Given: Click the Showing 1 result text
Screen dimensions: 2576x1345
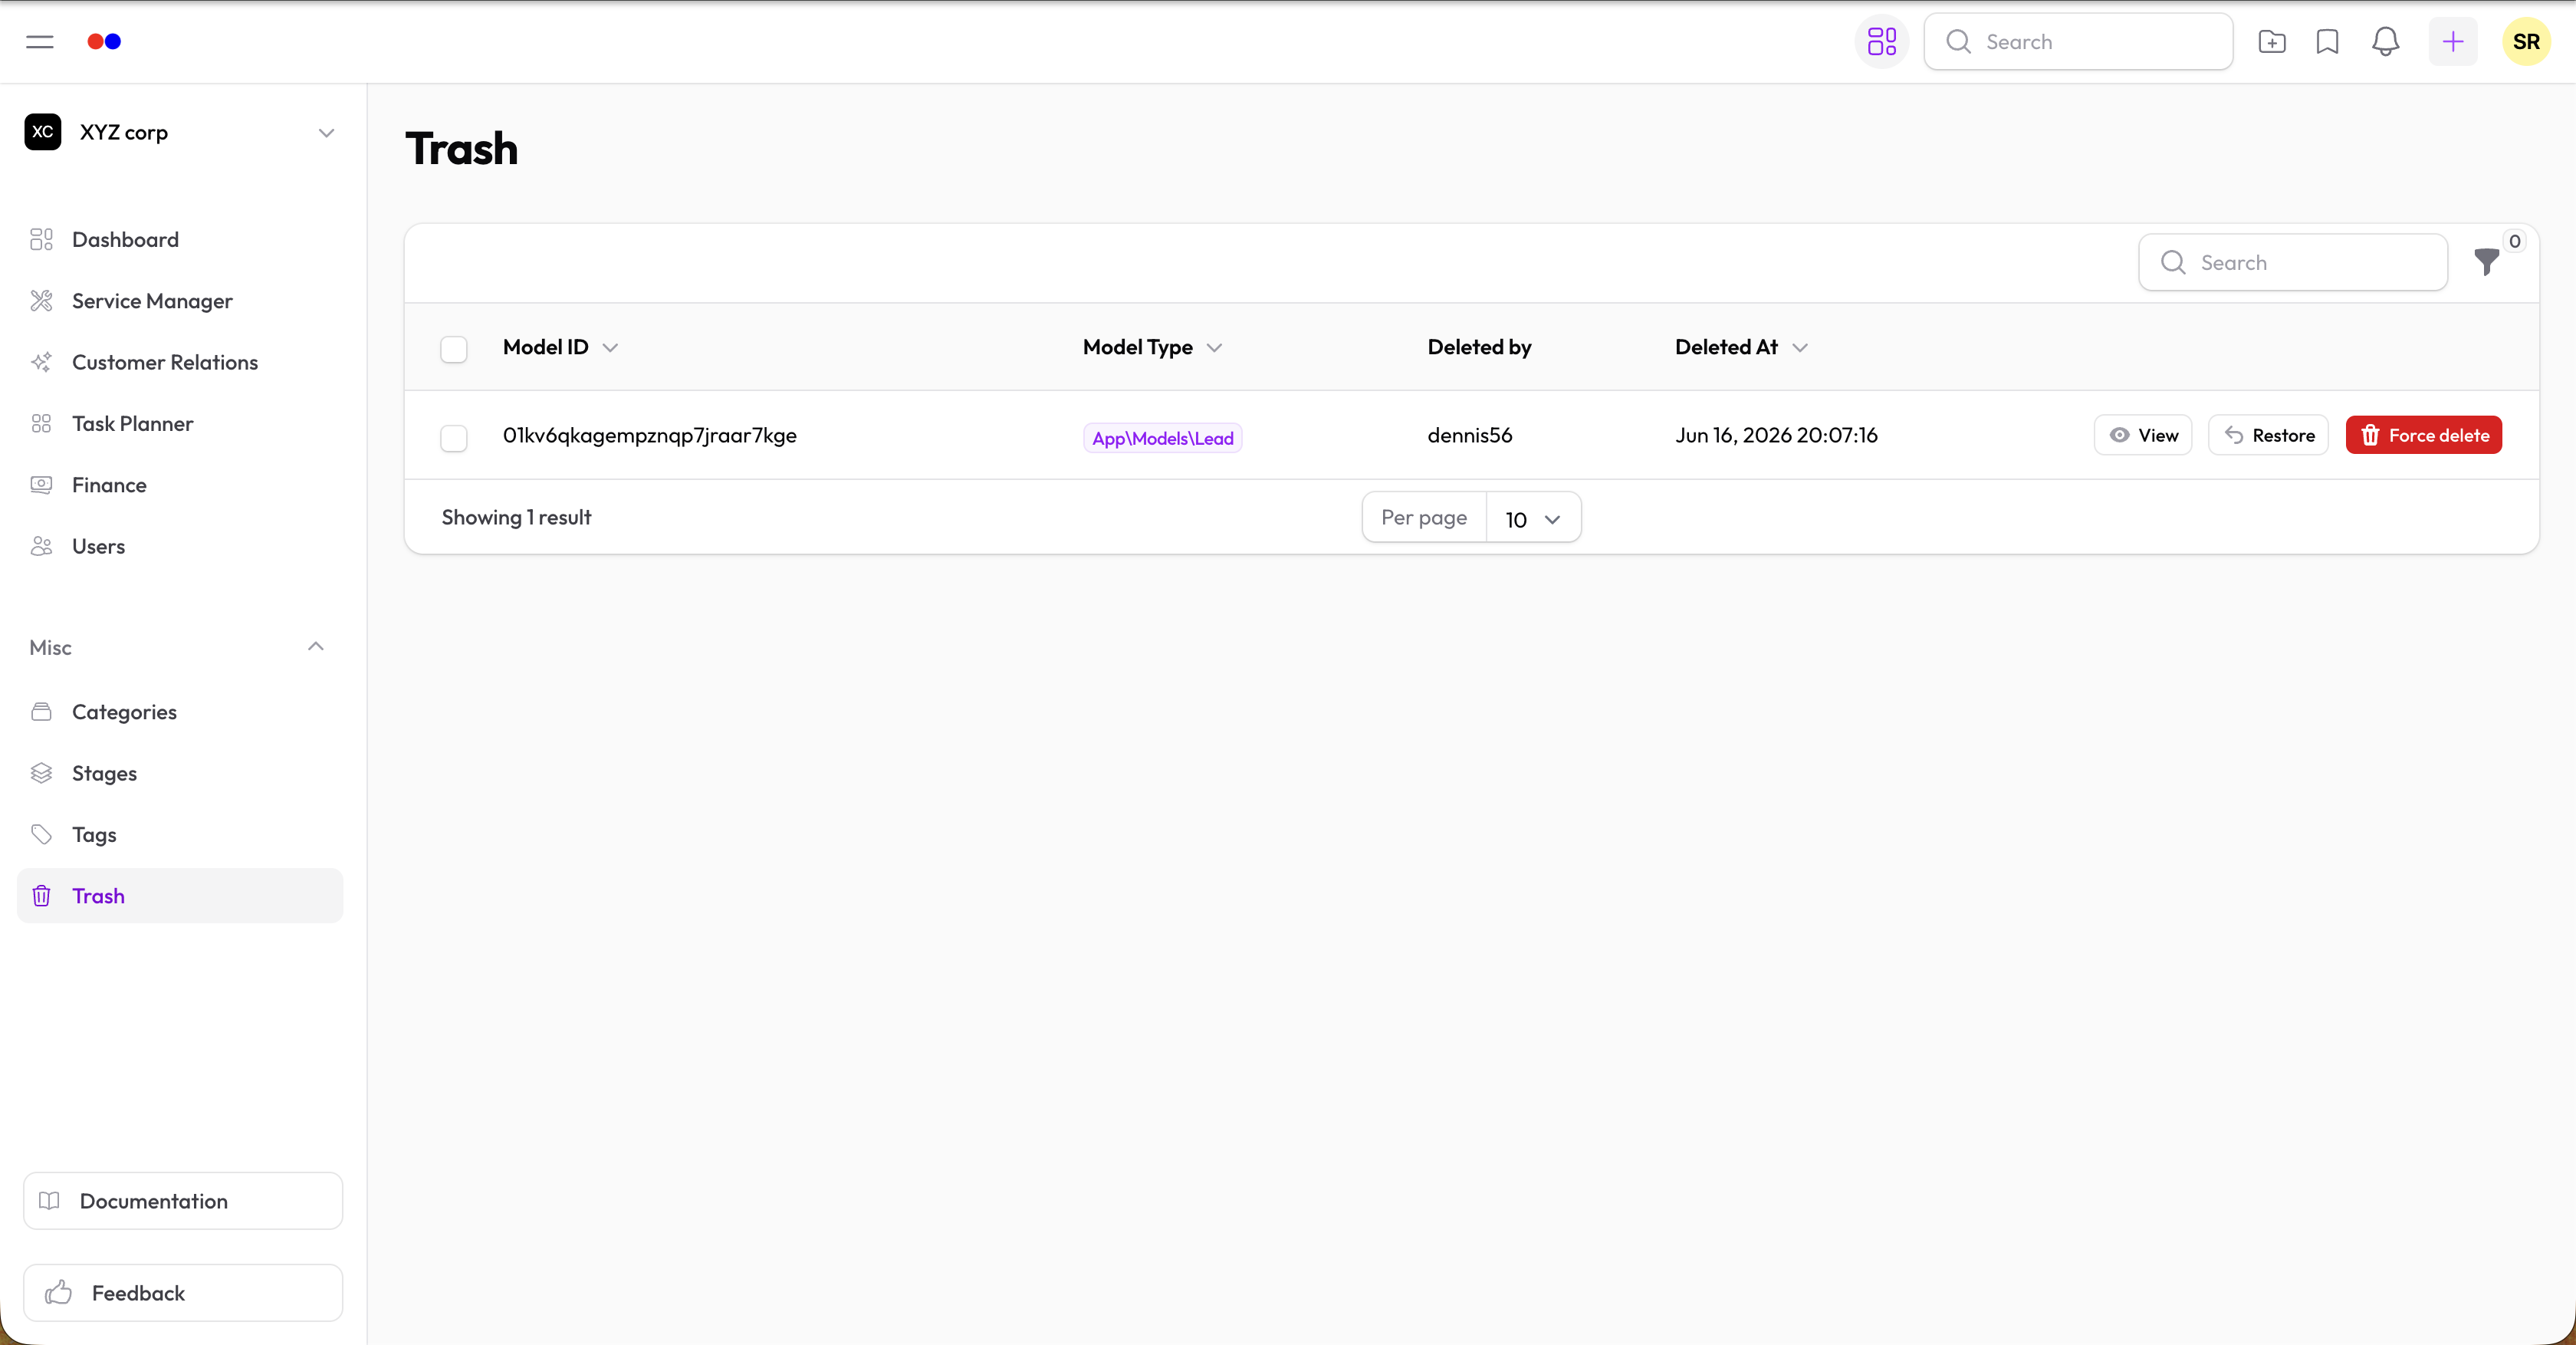Looking at the screenshot, I should [516, 517].
